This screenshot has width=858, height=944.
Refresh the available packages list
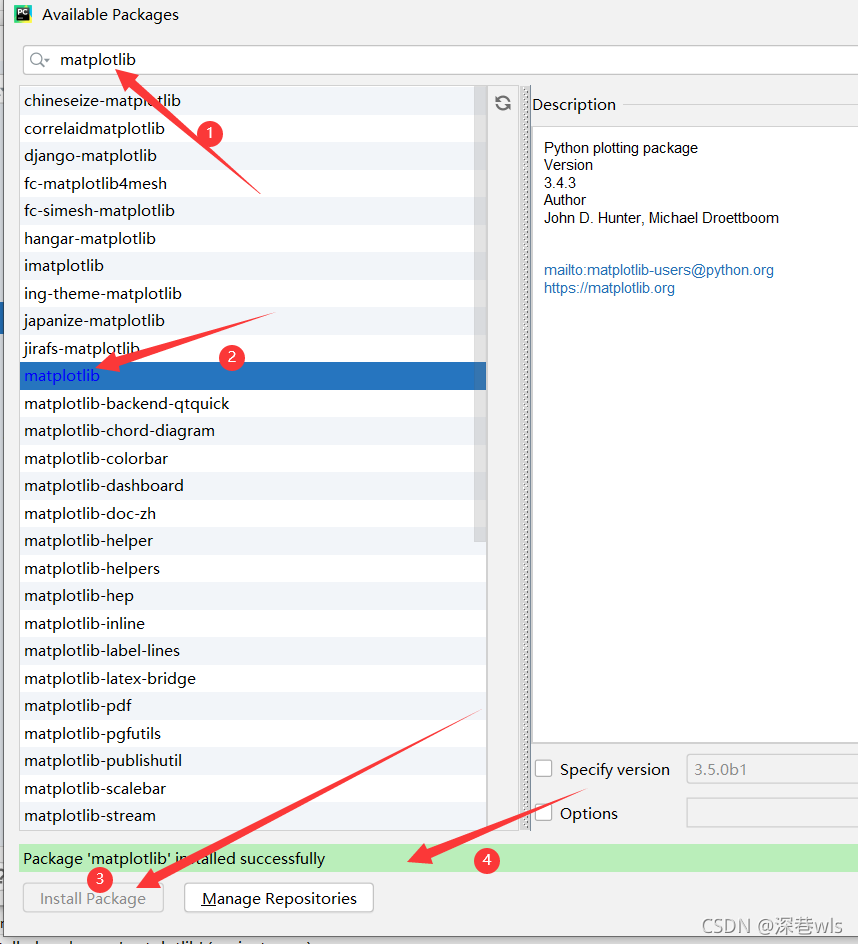503,102
